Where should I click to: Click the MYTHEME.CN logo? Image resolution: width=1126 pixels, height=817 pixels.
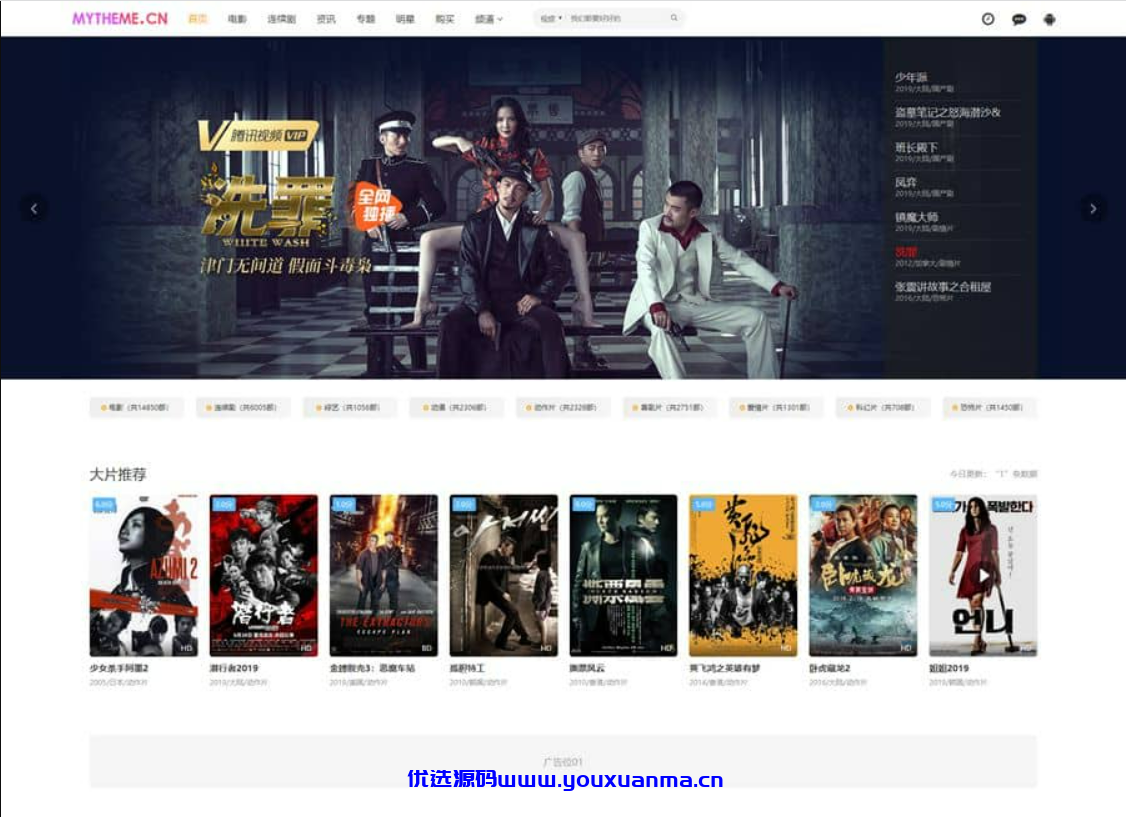120,19
